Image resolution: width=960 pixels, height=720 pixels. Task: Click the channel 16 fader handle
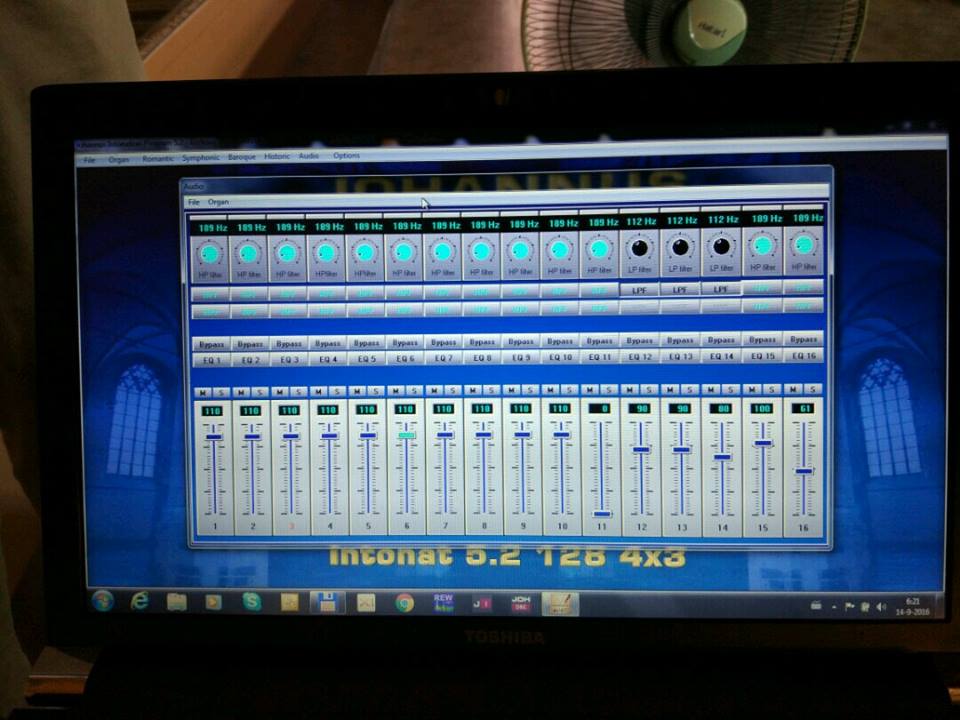804,471
